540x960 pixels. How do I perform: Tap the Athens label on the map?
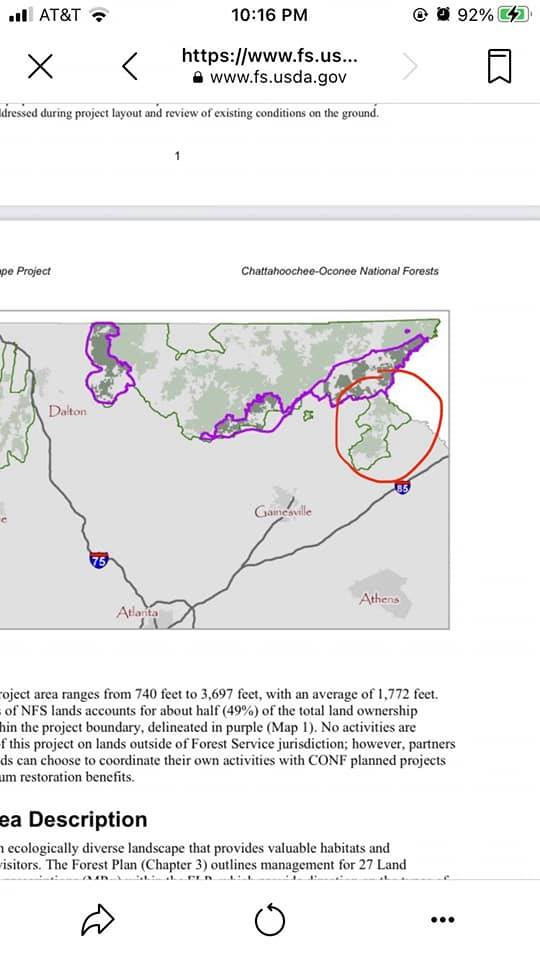(379, 598)
